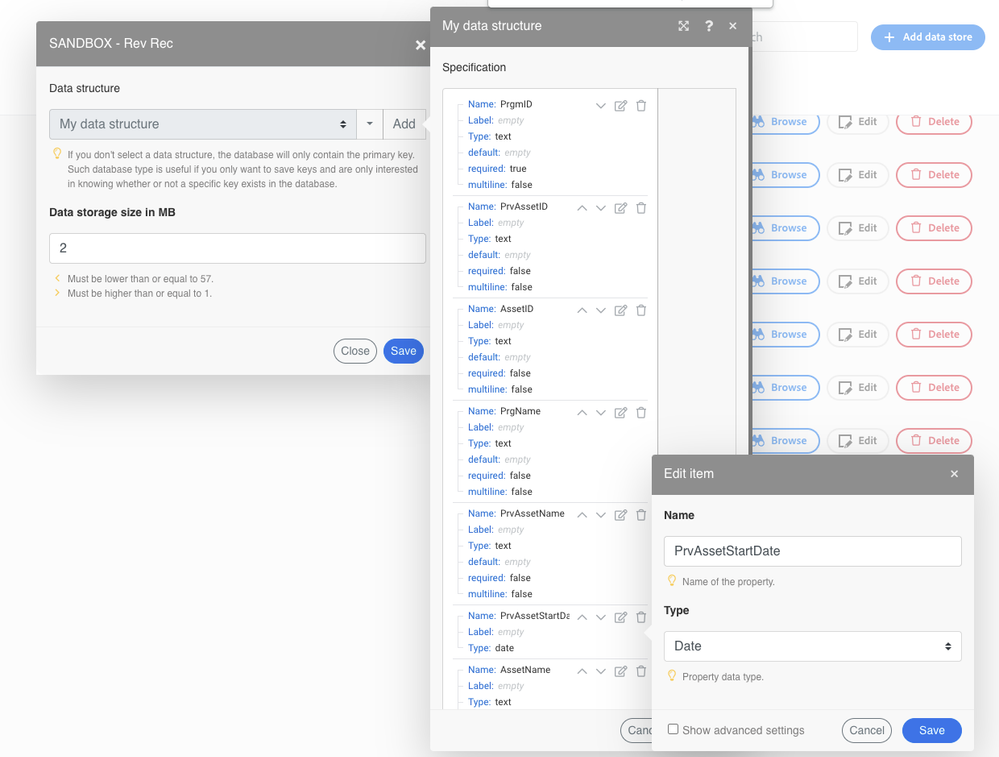
Task: Delete the PrvAssetID field via trash icon
Action: (x=641, y=208)
